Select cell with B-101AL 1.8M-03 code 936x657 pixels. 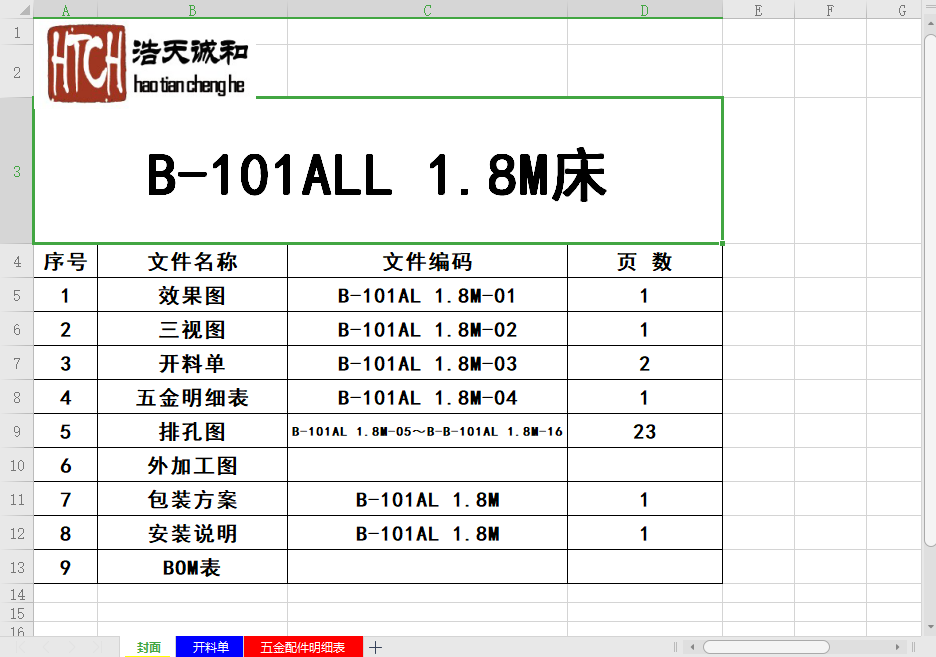[x=427, y=363]
